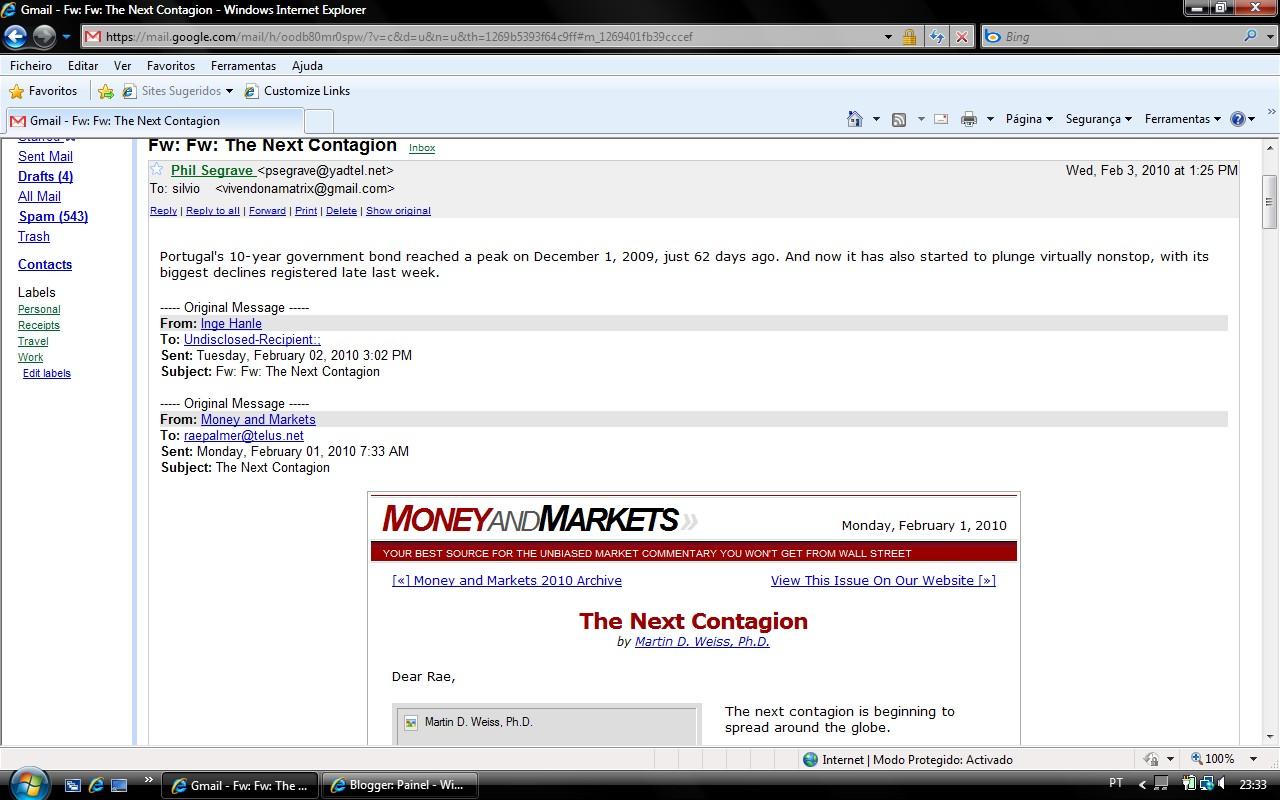Click the Customize Links favorite
This screenshot has width=1280, height=800.
coord(297,91)
